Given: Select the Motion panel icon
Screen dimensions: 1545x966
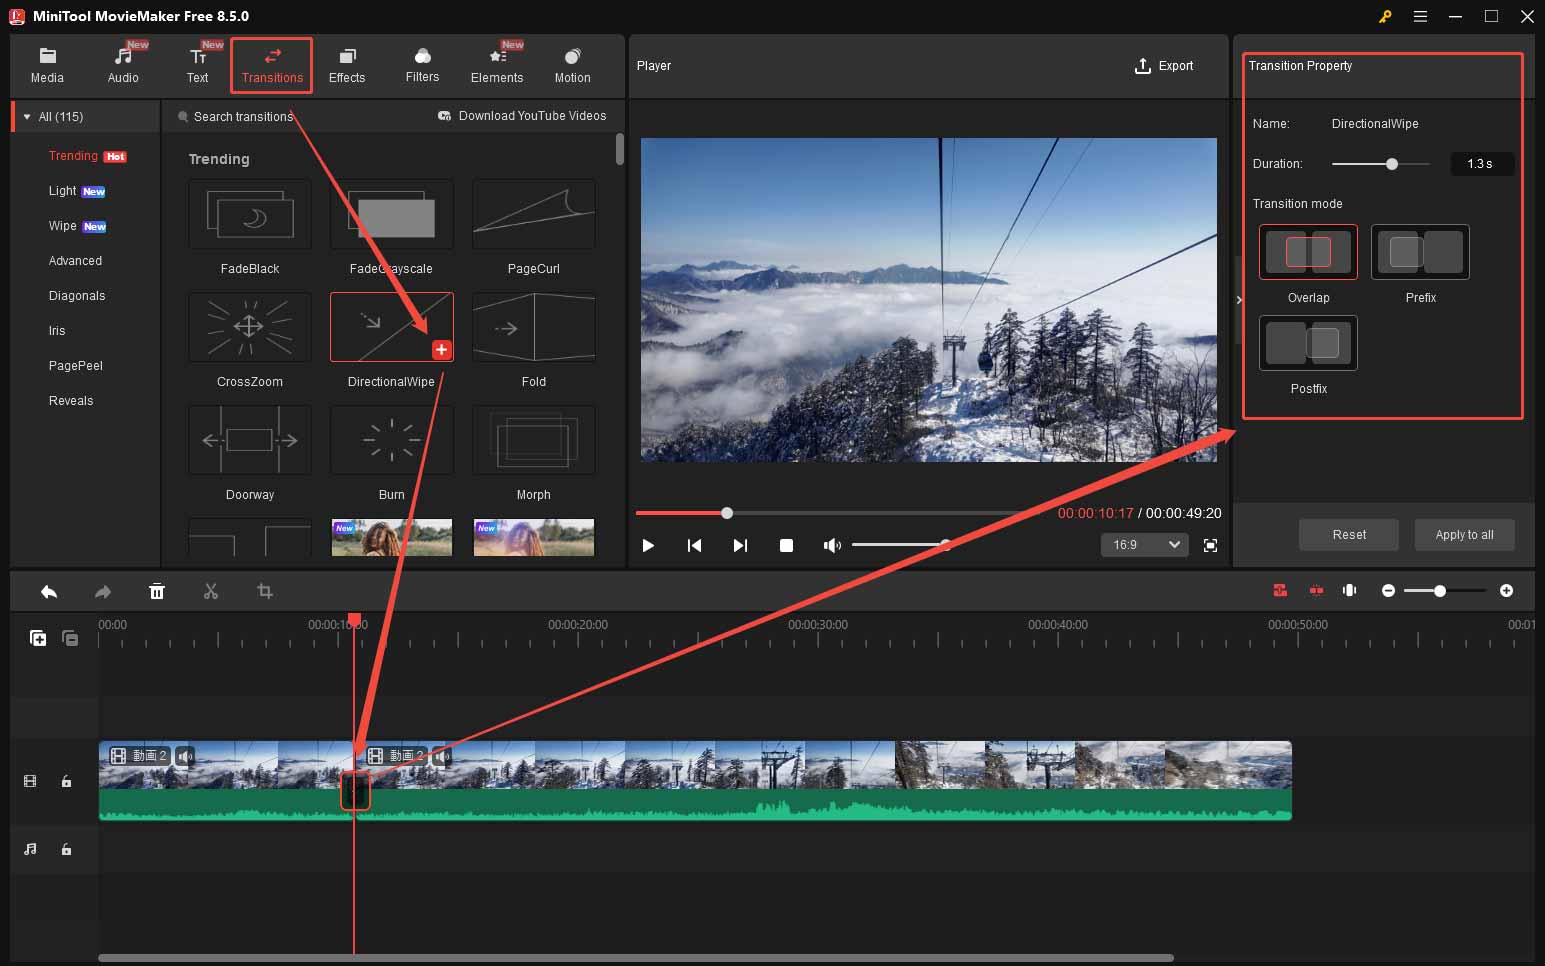Looking at the screenshot, I should (x=572, y=65).
